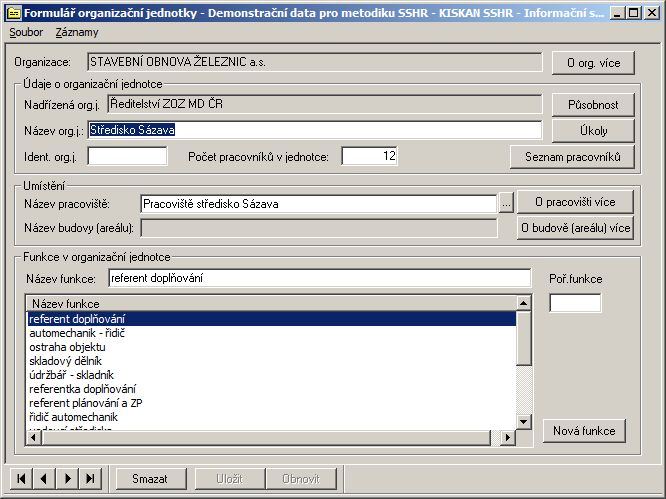
Task: Click the function list scroll up arrow
Action: [x=524, y=303]
